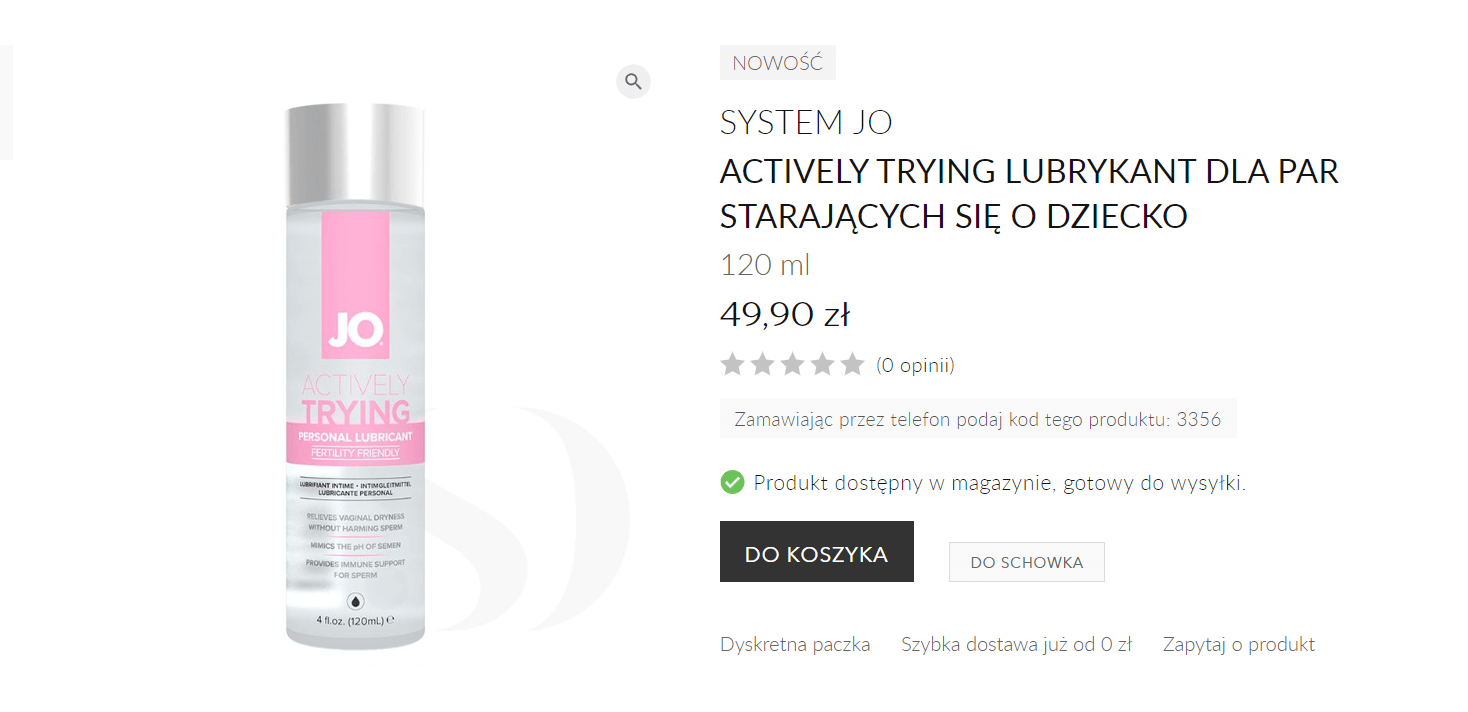Open the JO lubricant bottle product image
Viewport: 1468px width, 712px height.
click(355, 375)
